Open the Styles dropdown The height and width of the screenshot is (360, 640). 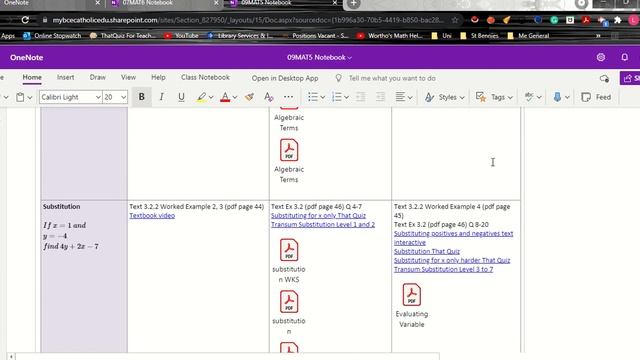pos(444,97)
